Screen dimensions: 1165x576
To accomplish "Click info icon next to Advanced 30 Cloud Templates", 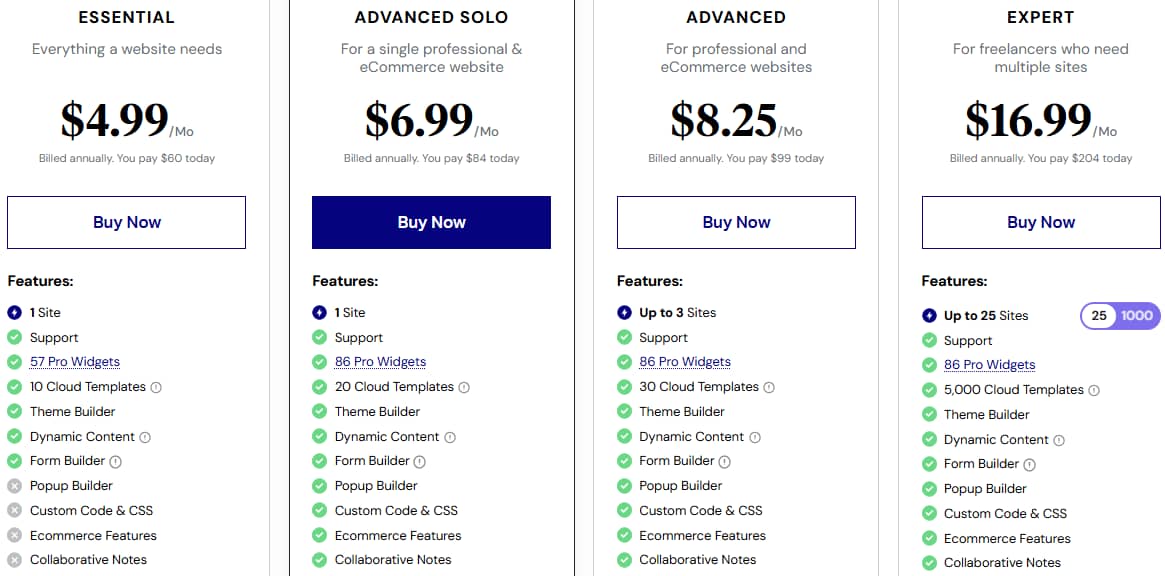I will pyautogui.click(x=769, y=387).
